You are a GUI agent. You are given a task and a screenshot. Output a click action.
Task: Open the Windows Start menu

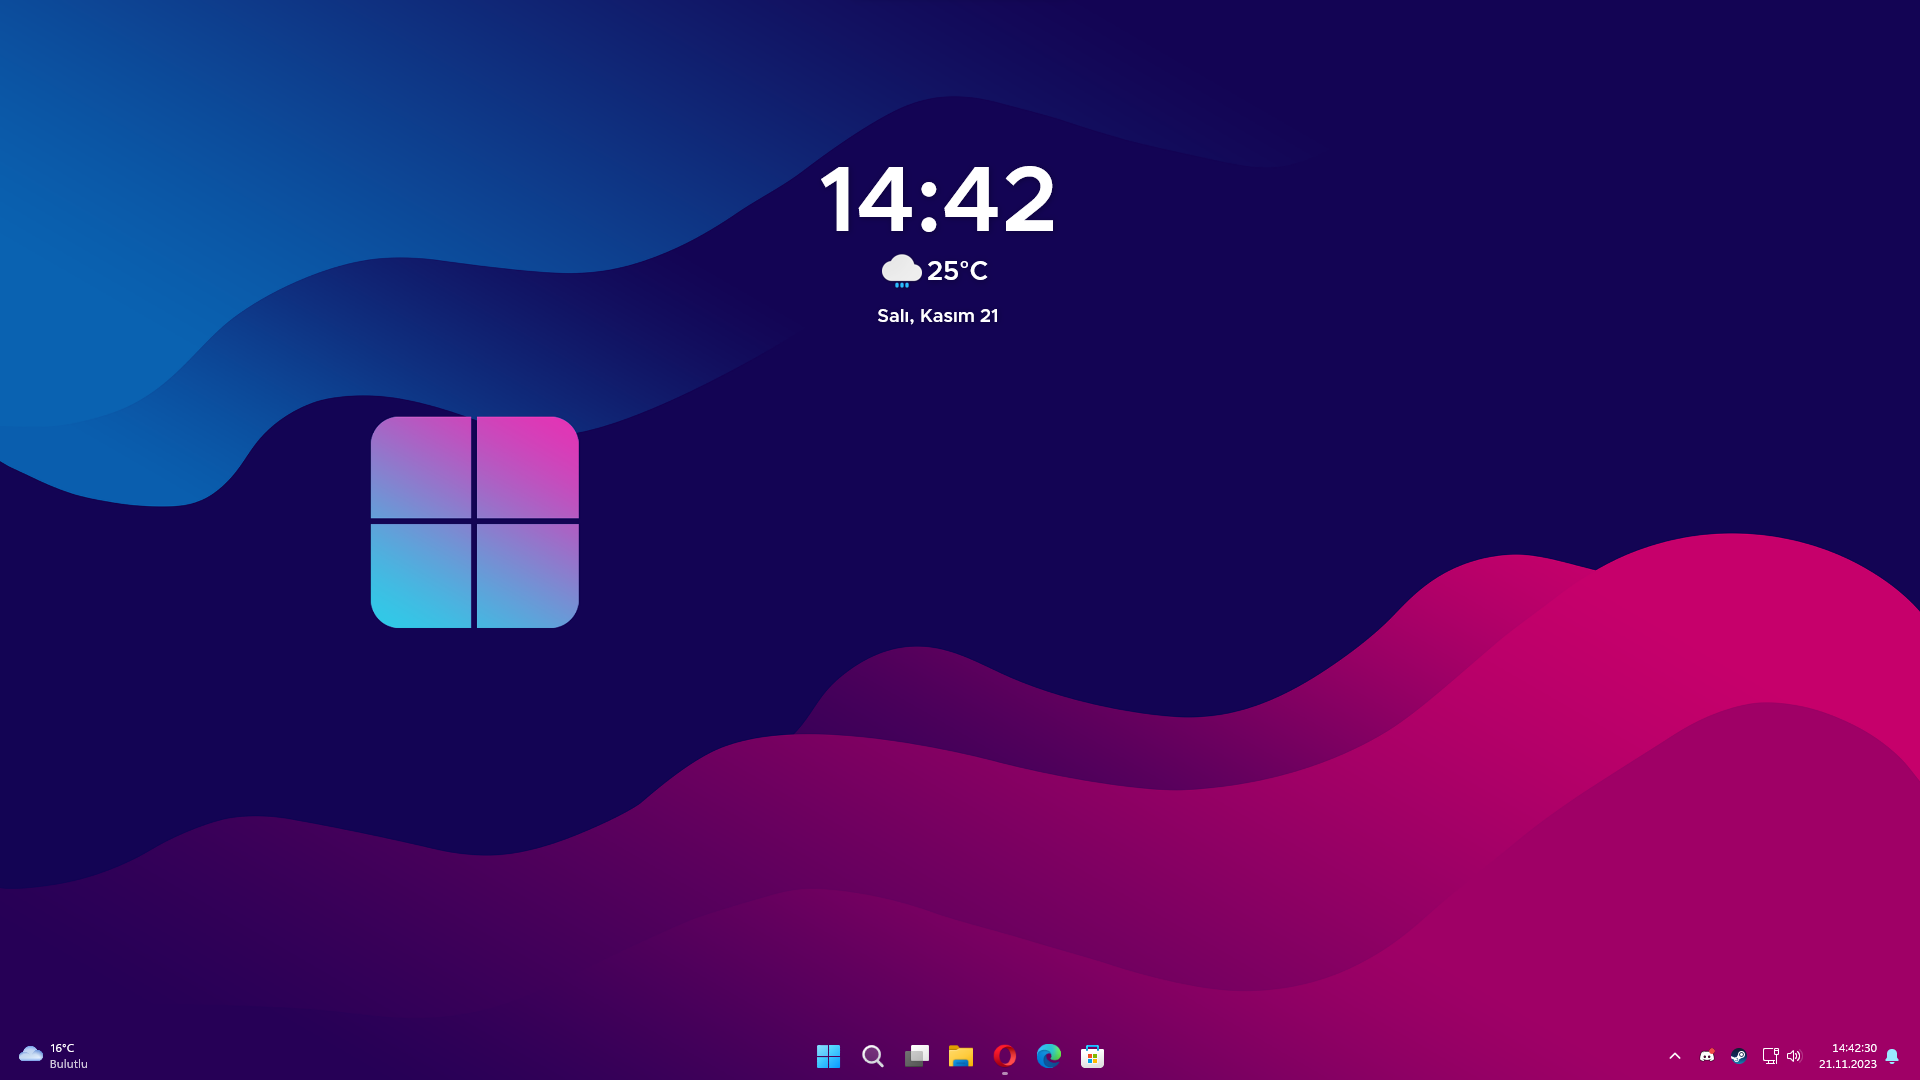pyautogui.click(x=828, y=1056)
